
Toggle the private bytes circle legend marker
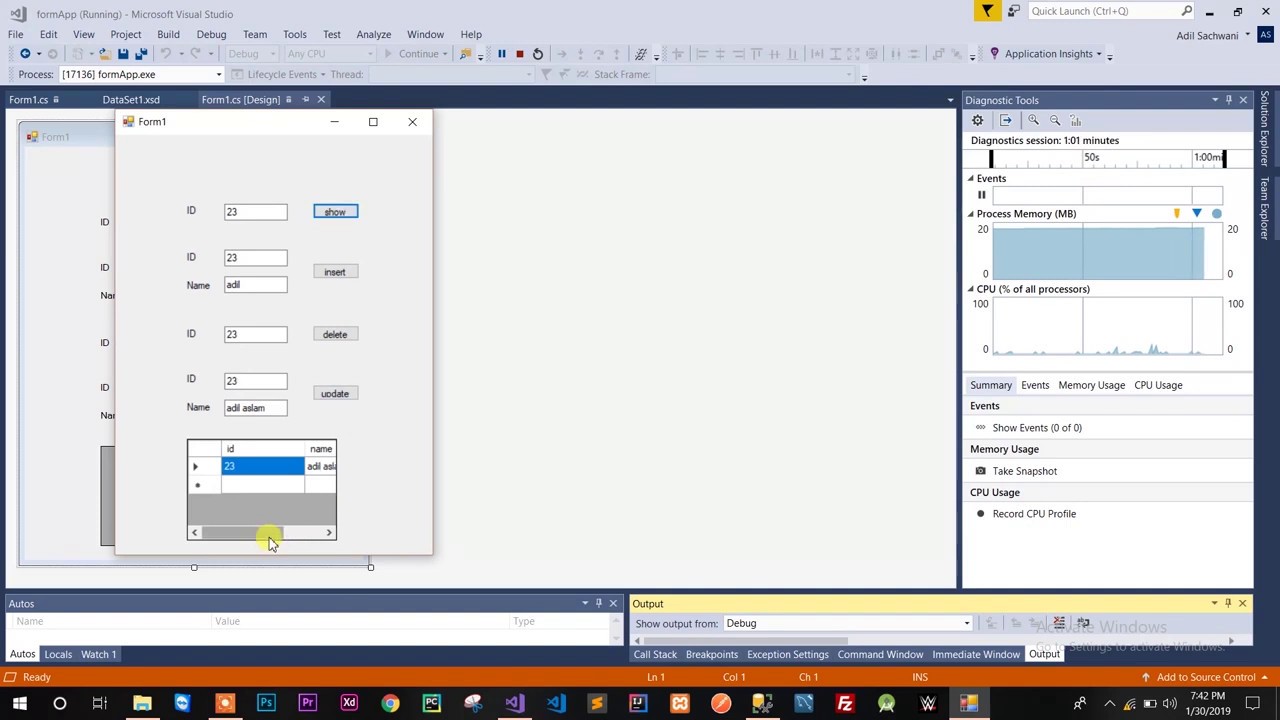coord(1216,214)
